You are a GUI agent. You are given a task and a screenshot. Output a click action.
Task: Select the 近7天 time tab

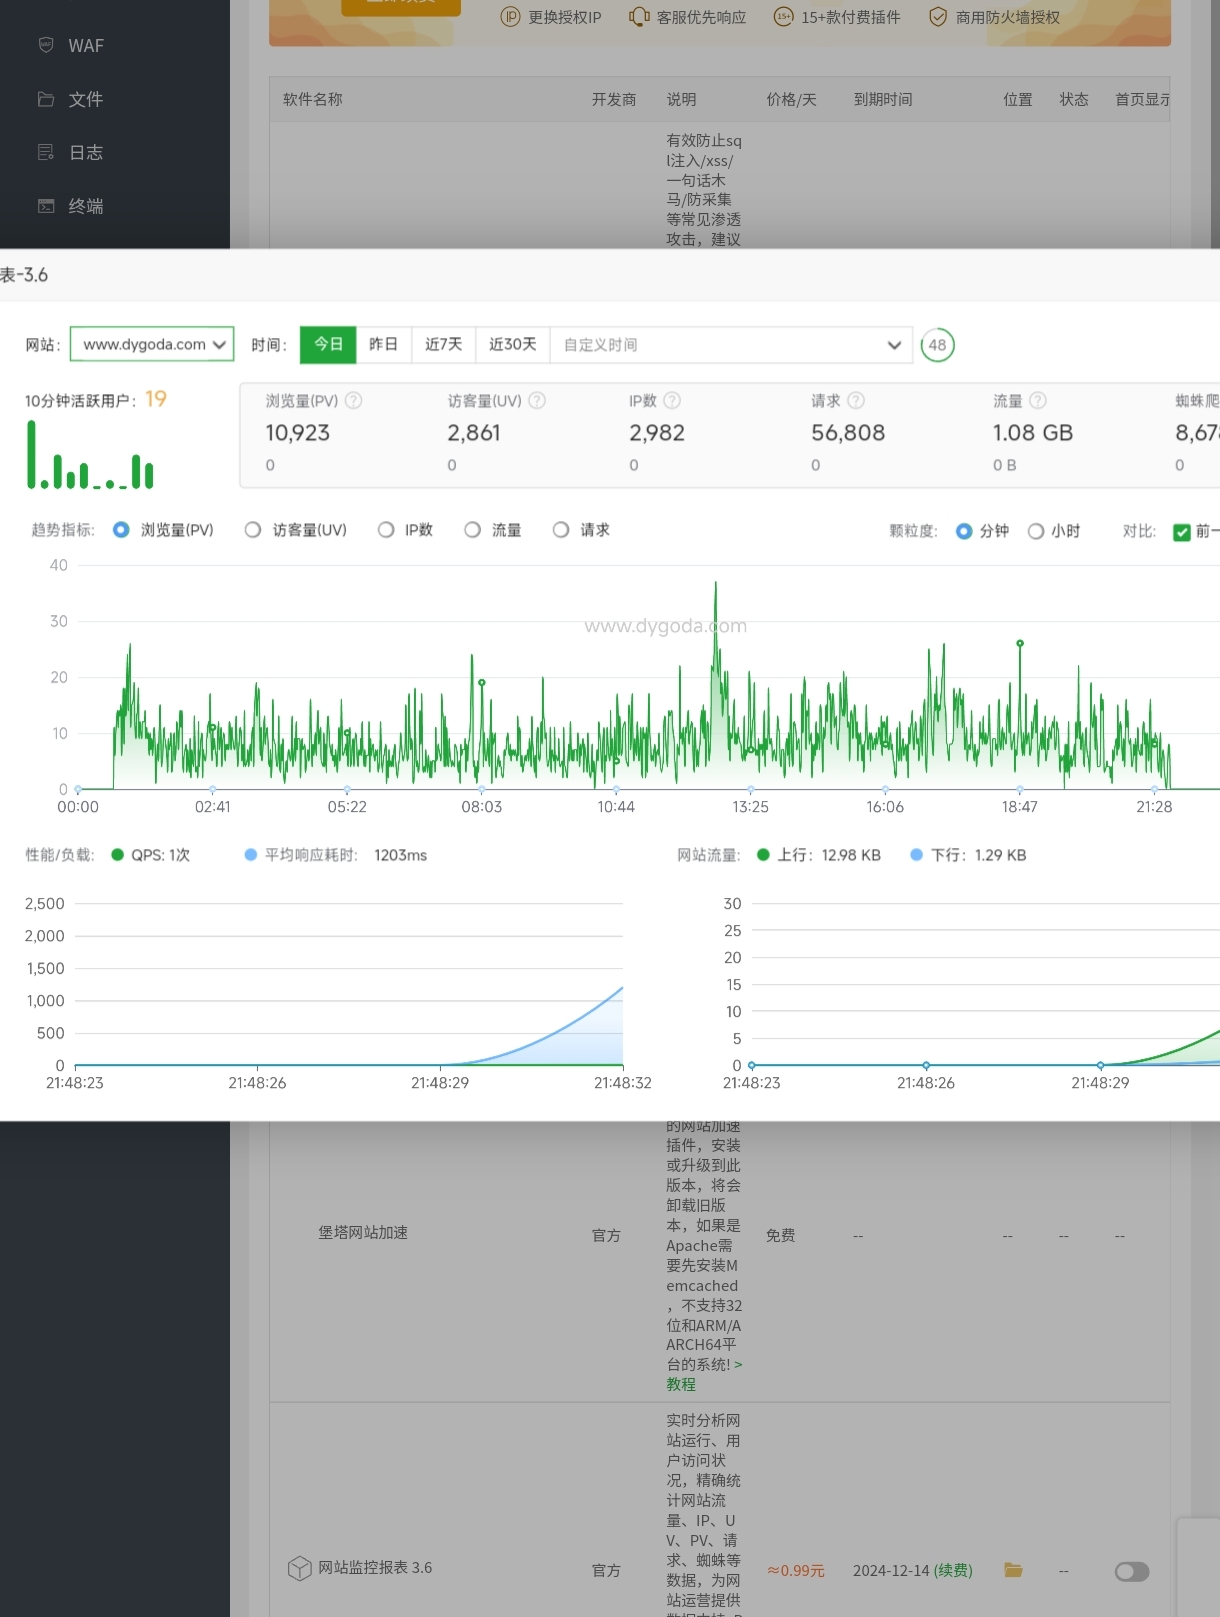coord(443,345)
